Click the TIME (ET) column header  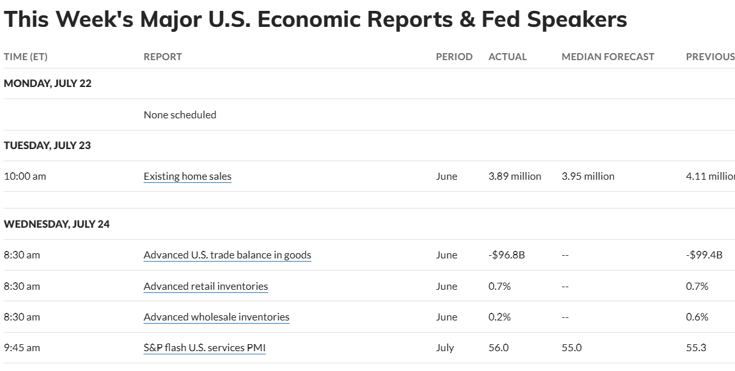pos(26,57)
